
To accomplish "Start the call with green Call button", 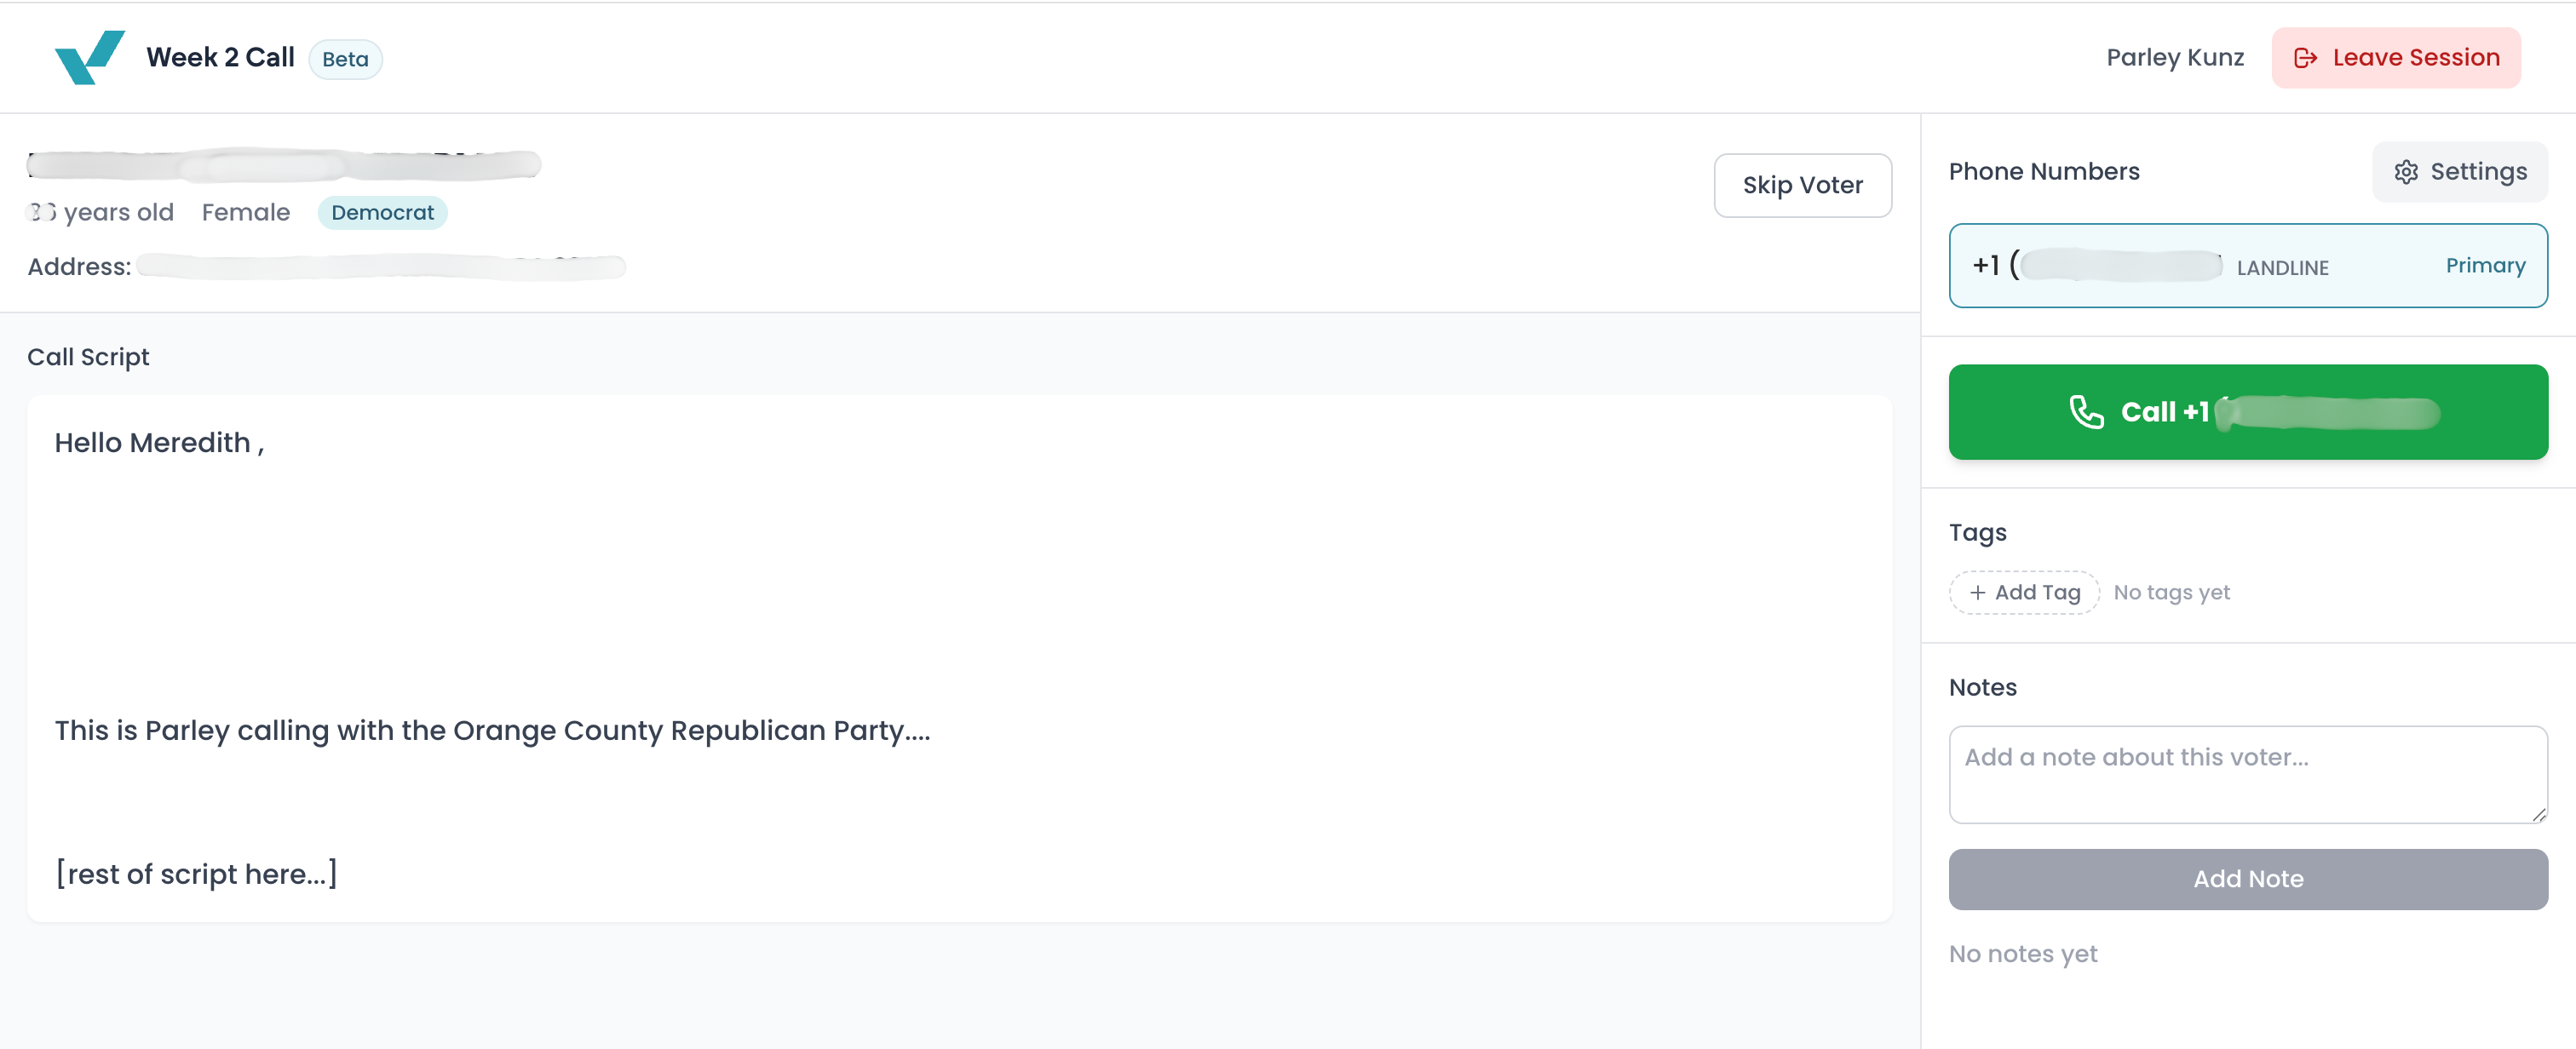I will [2248, 412].
